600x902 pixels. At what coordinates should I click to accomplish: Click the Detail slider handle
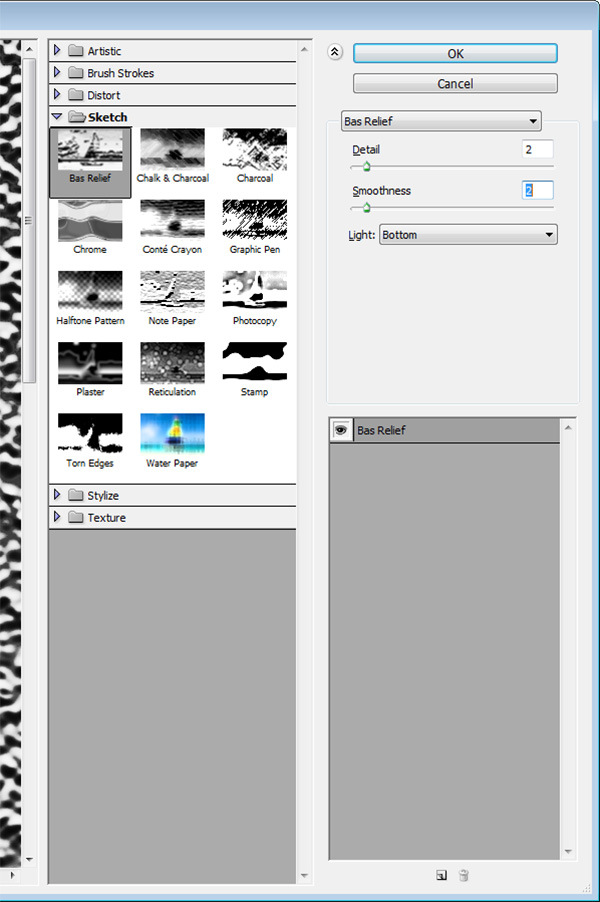(366, 167)
